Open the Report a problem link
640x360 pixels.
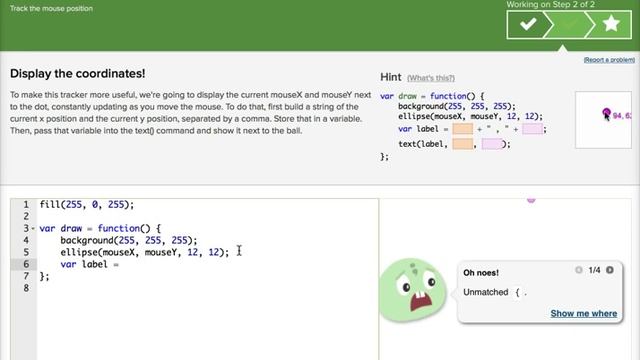[x=609, y=60]
